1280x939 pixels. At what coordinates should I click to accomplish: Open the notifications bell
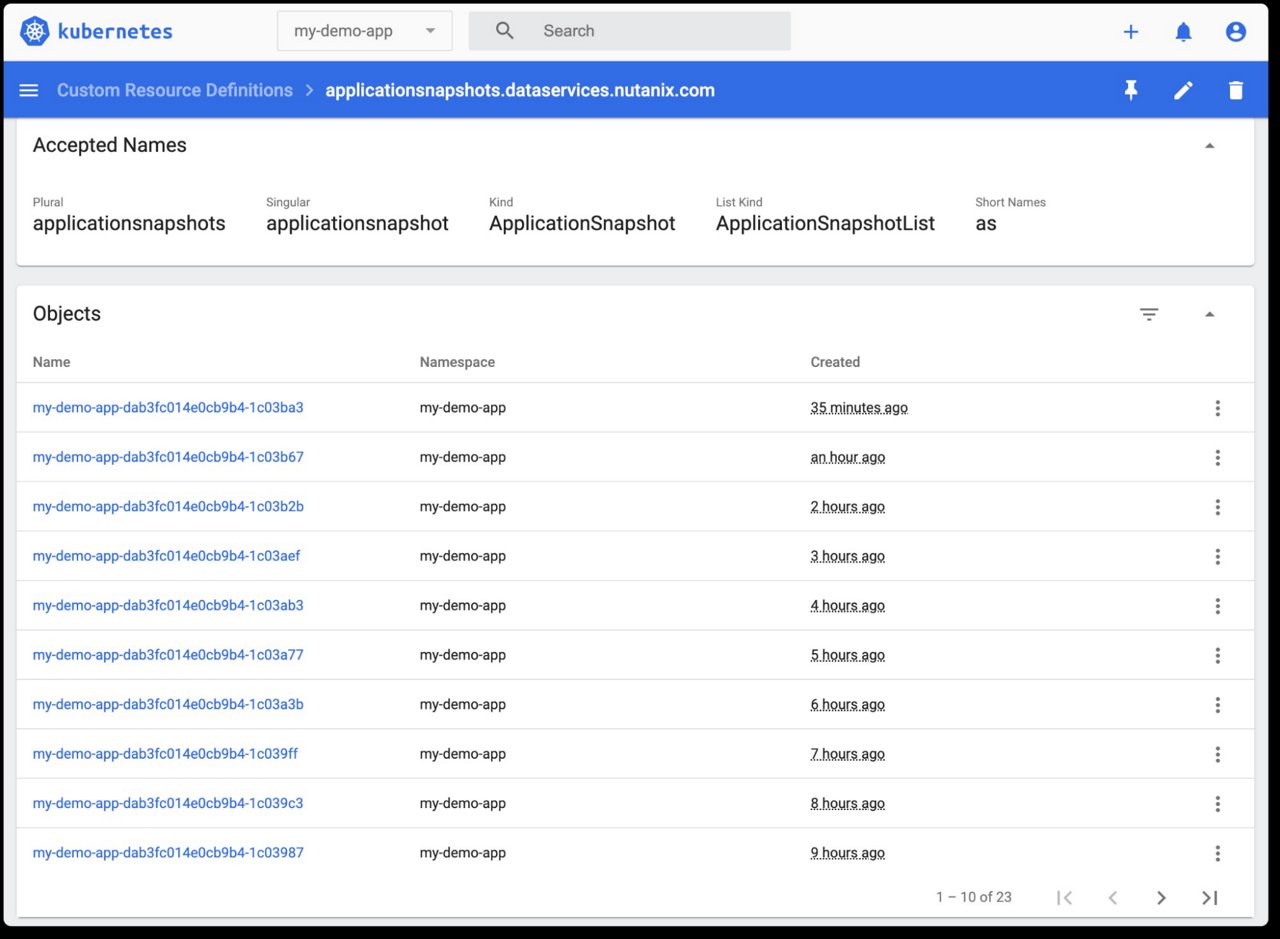pyautogui.click(x=1183, y=31)
